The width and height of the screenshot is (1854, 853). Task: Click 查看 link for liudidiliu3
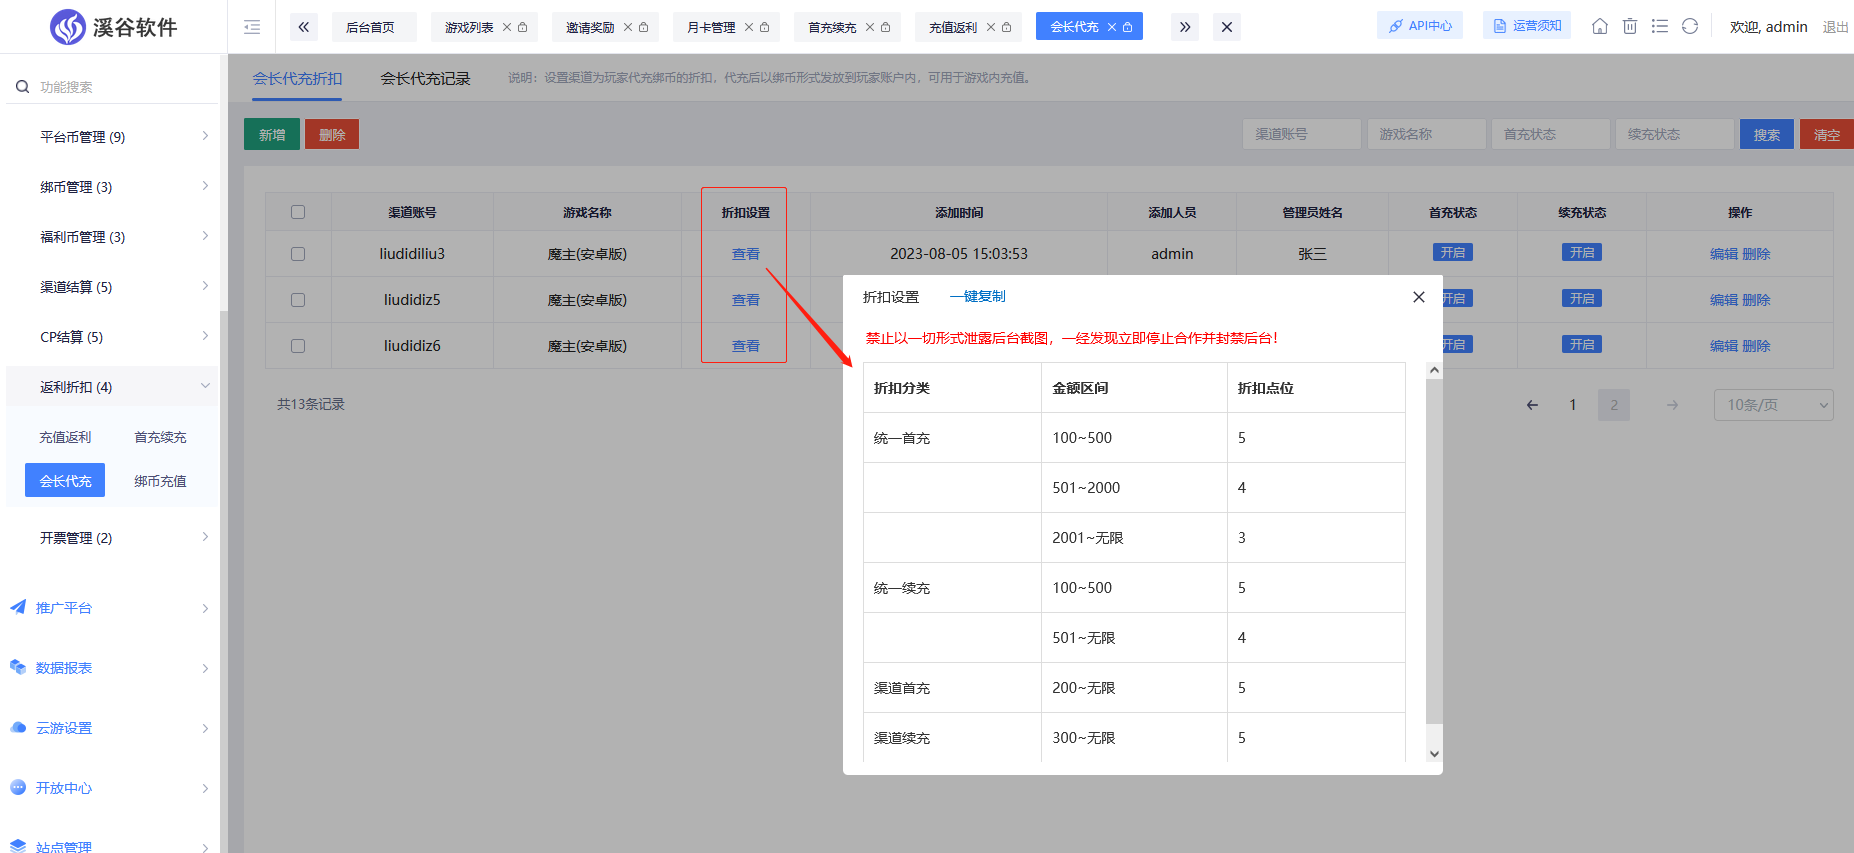coord(746,254)
